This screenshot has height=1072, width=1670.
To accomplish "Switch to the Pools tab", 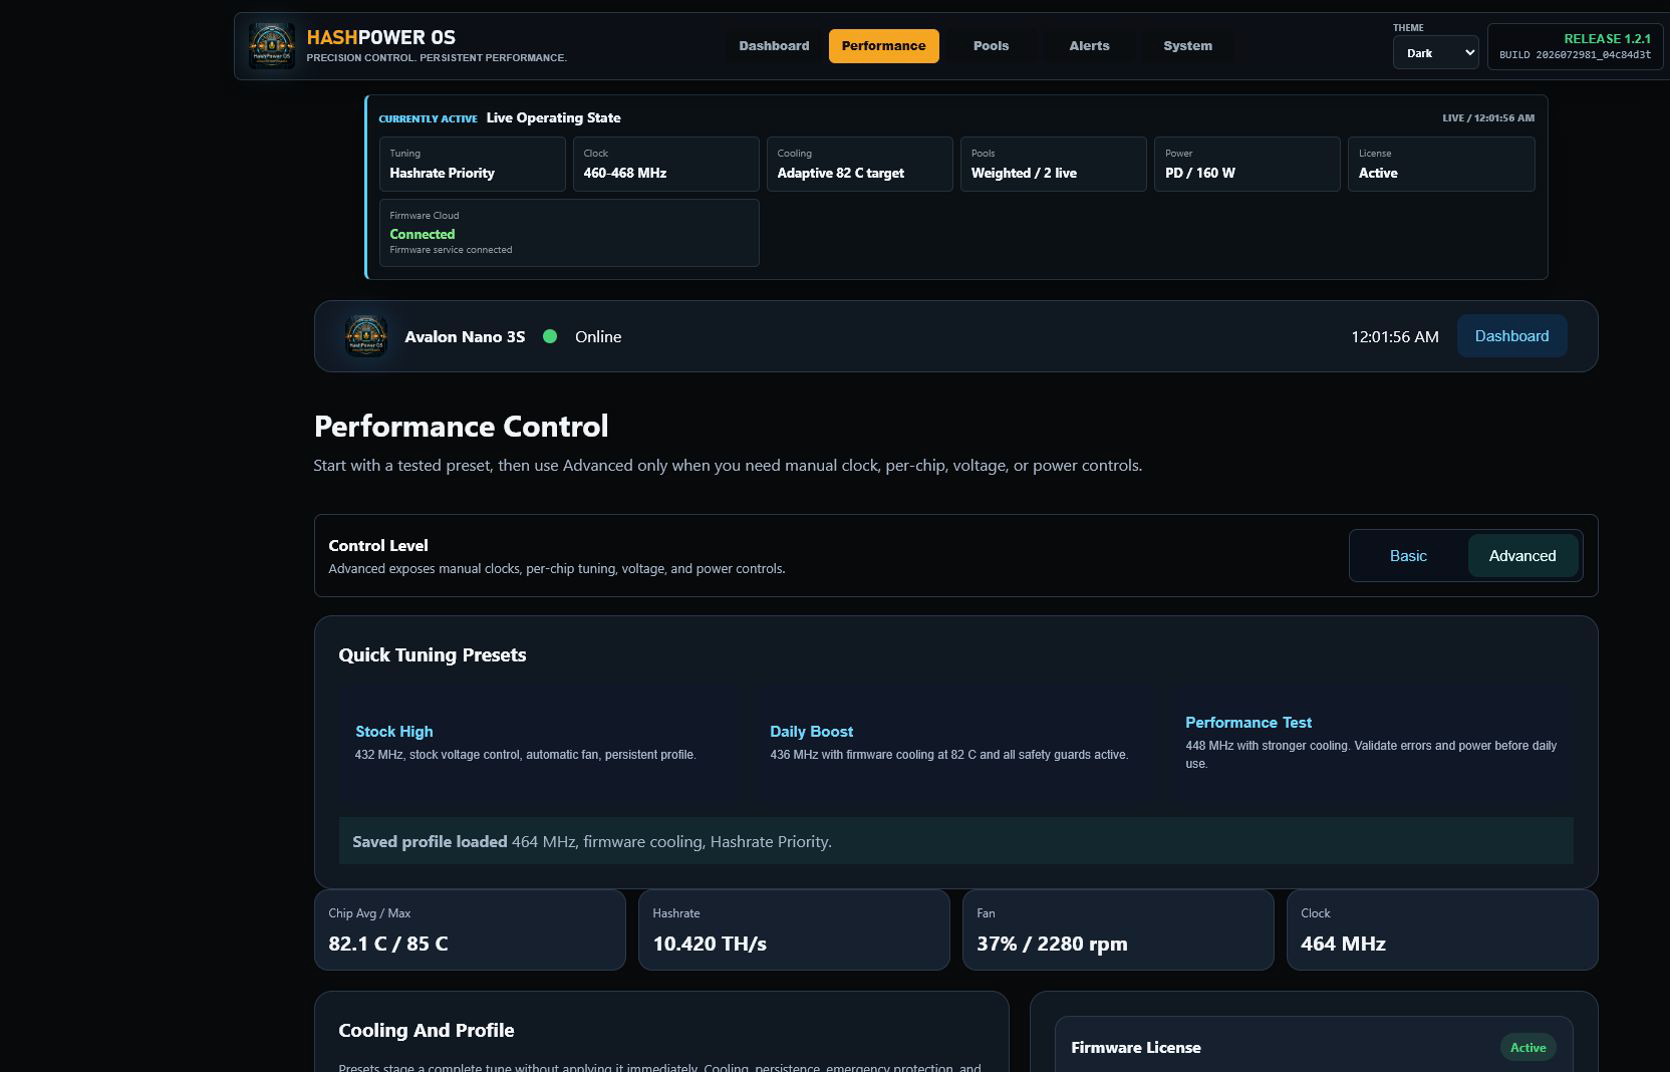I will (991, 46).
